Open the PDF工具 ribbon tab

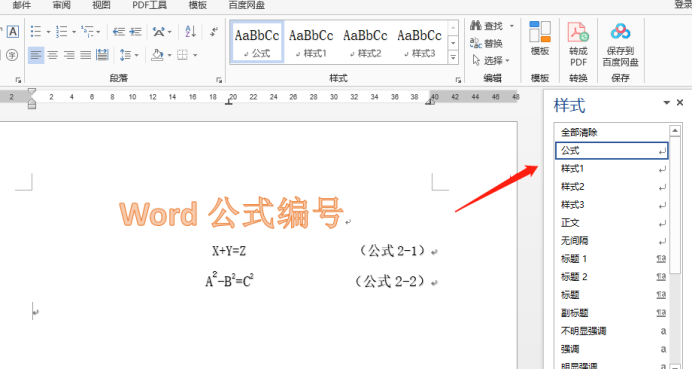click(x=149, y=5)
